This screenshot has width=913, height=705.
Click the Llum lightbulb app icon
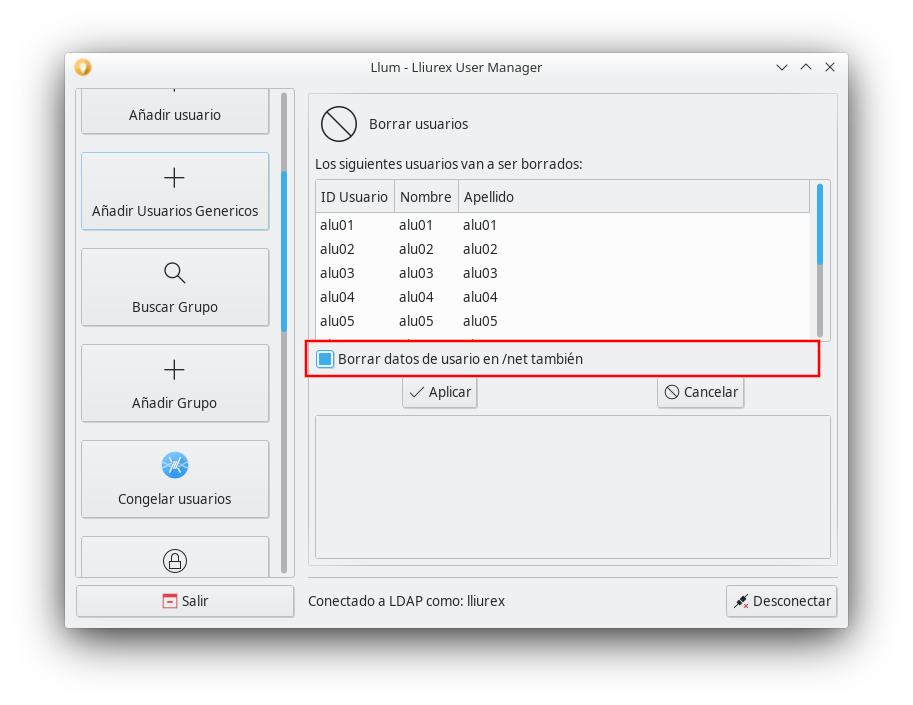coord(83,67)
